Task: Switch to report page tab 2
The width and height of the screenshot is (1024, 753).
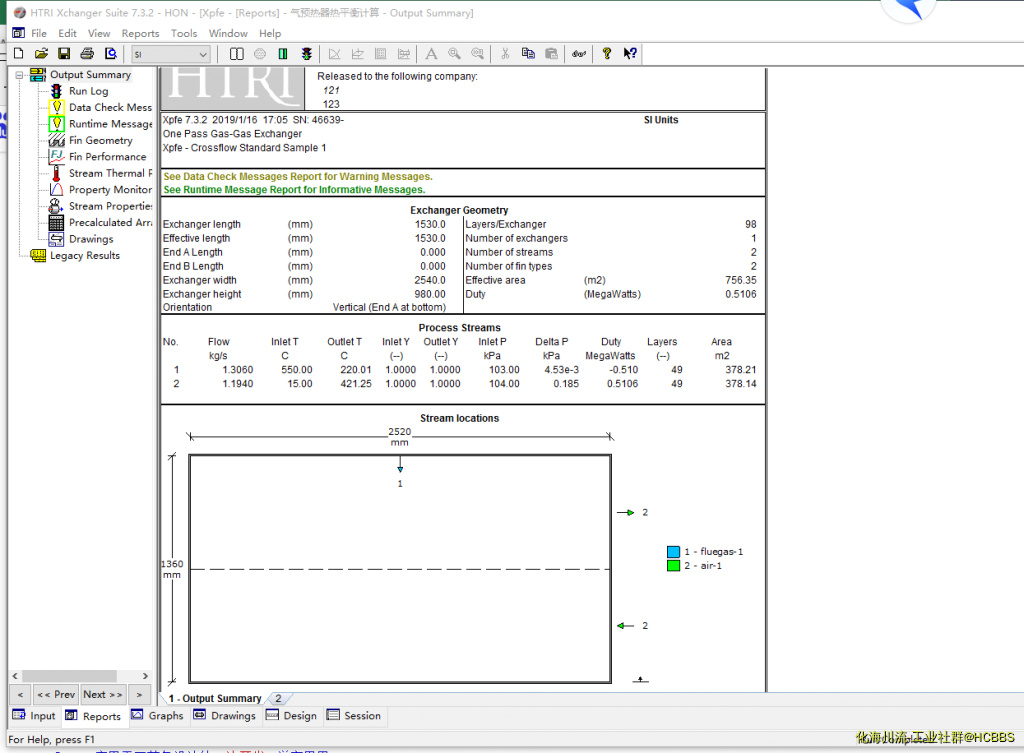Action: (278, 698)
